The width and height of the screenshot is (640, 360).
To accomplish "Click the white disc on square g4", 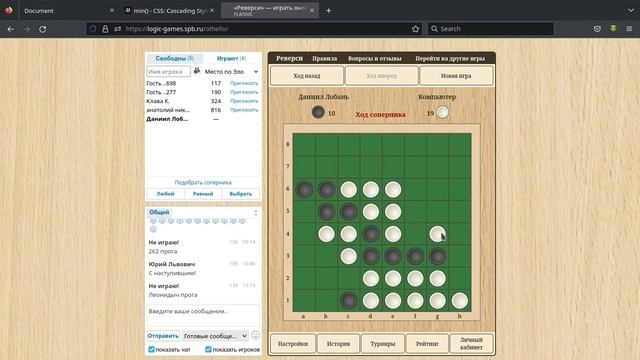I will [438, 234].
